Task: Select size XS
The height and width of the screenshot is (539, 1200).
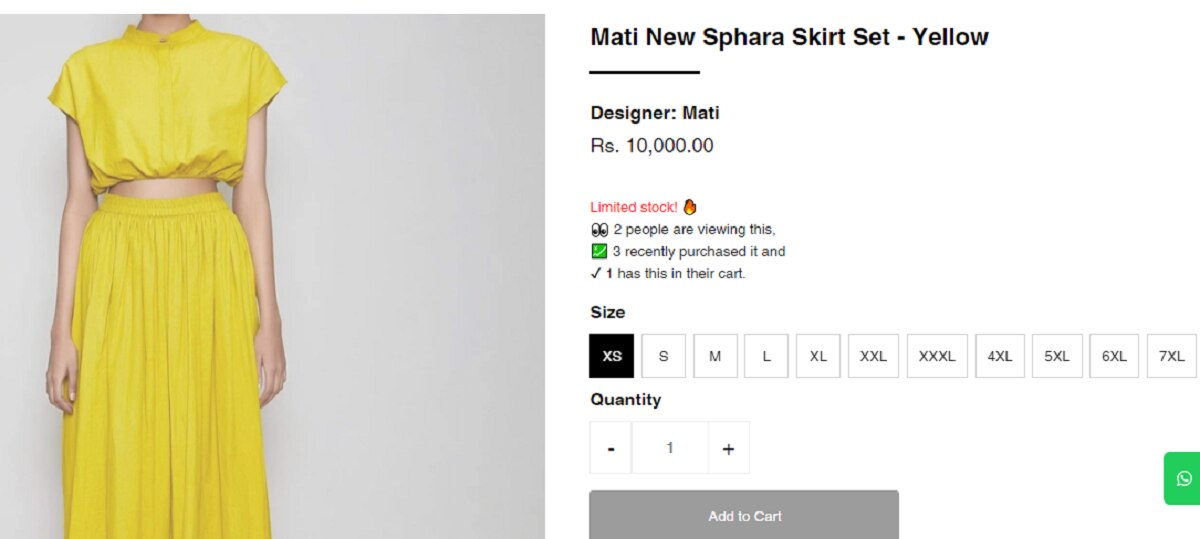Action: tap(612, 356)
